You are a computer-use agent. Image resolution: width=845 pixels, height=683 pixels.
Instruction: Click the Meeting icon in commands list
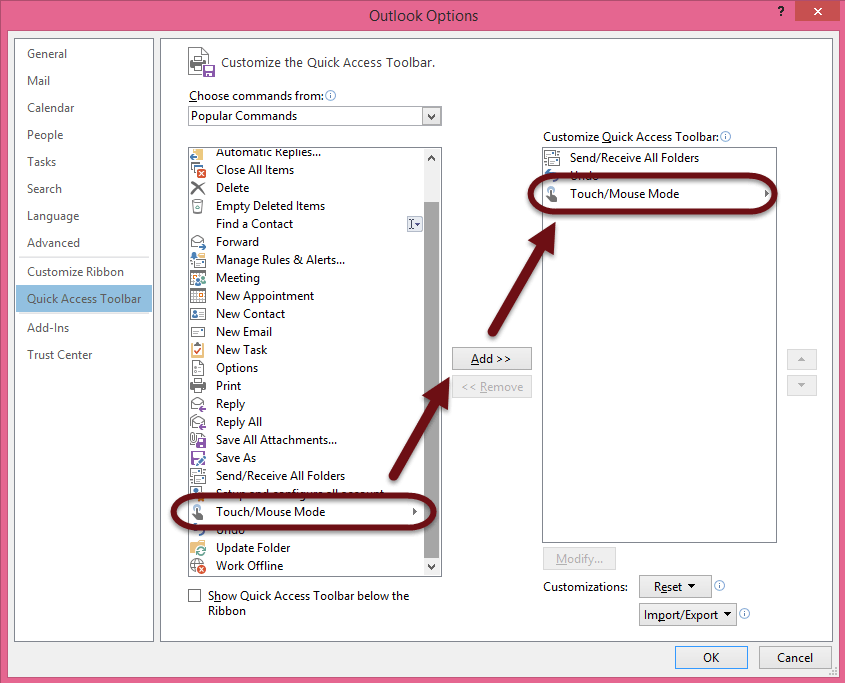click(198, 278)
